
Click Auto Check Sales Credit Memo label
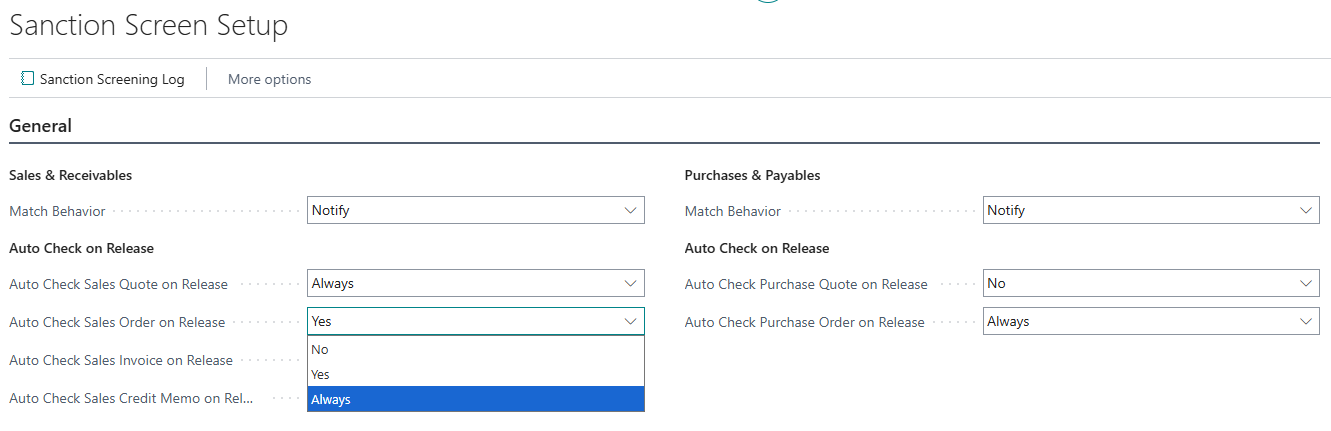132,398
